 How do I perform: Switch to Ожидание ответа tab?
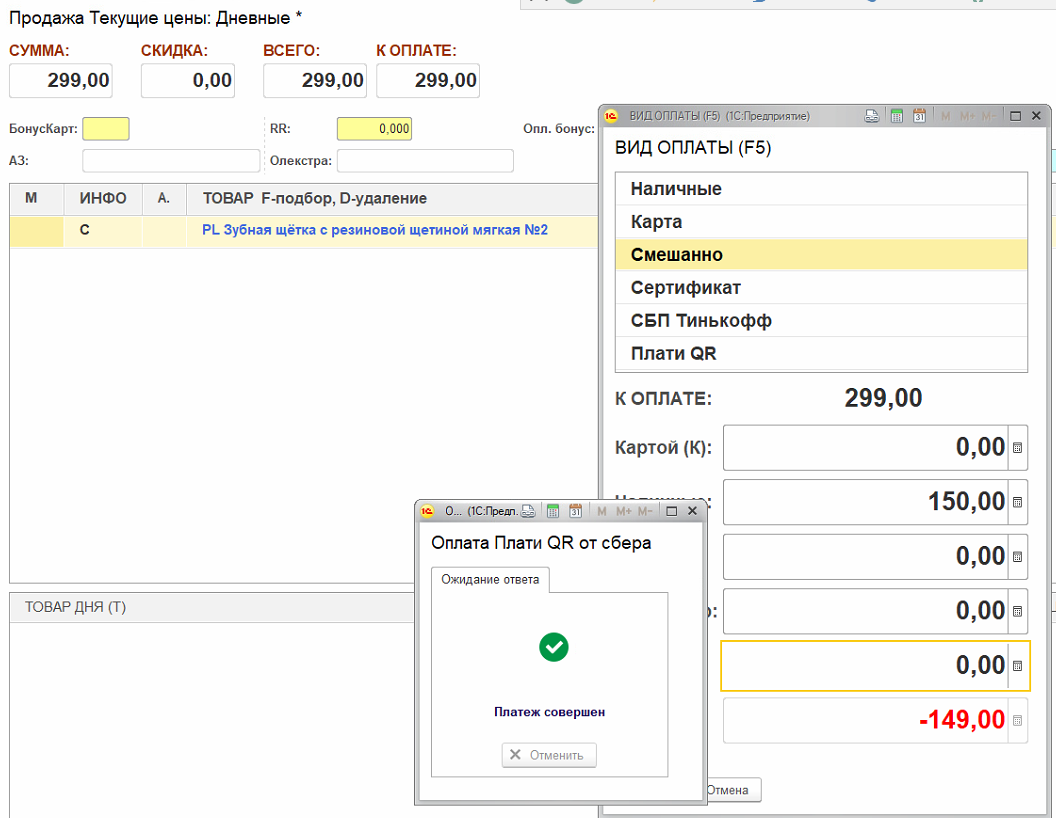[x=490, y=580]
